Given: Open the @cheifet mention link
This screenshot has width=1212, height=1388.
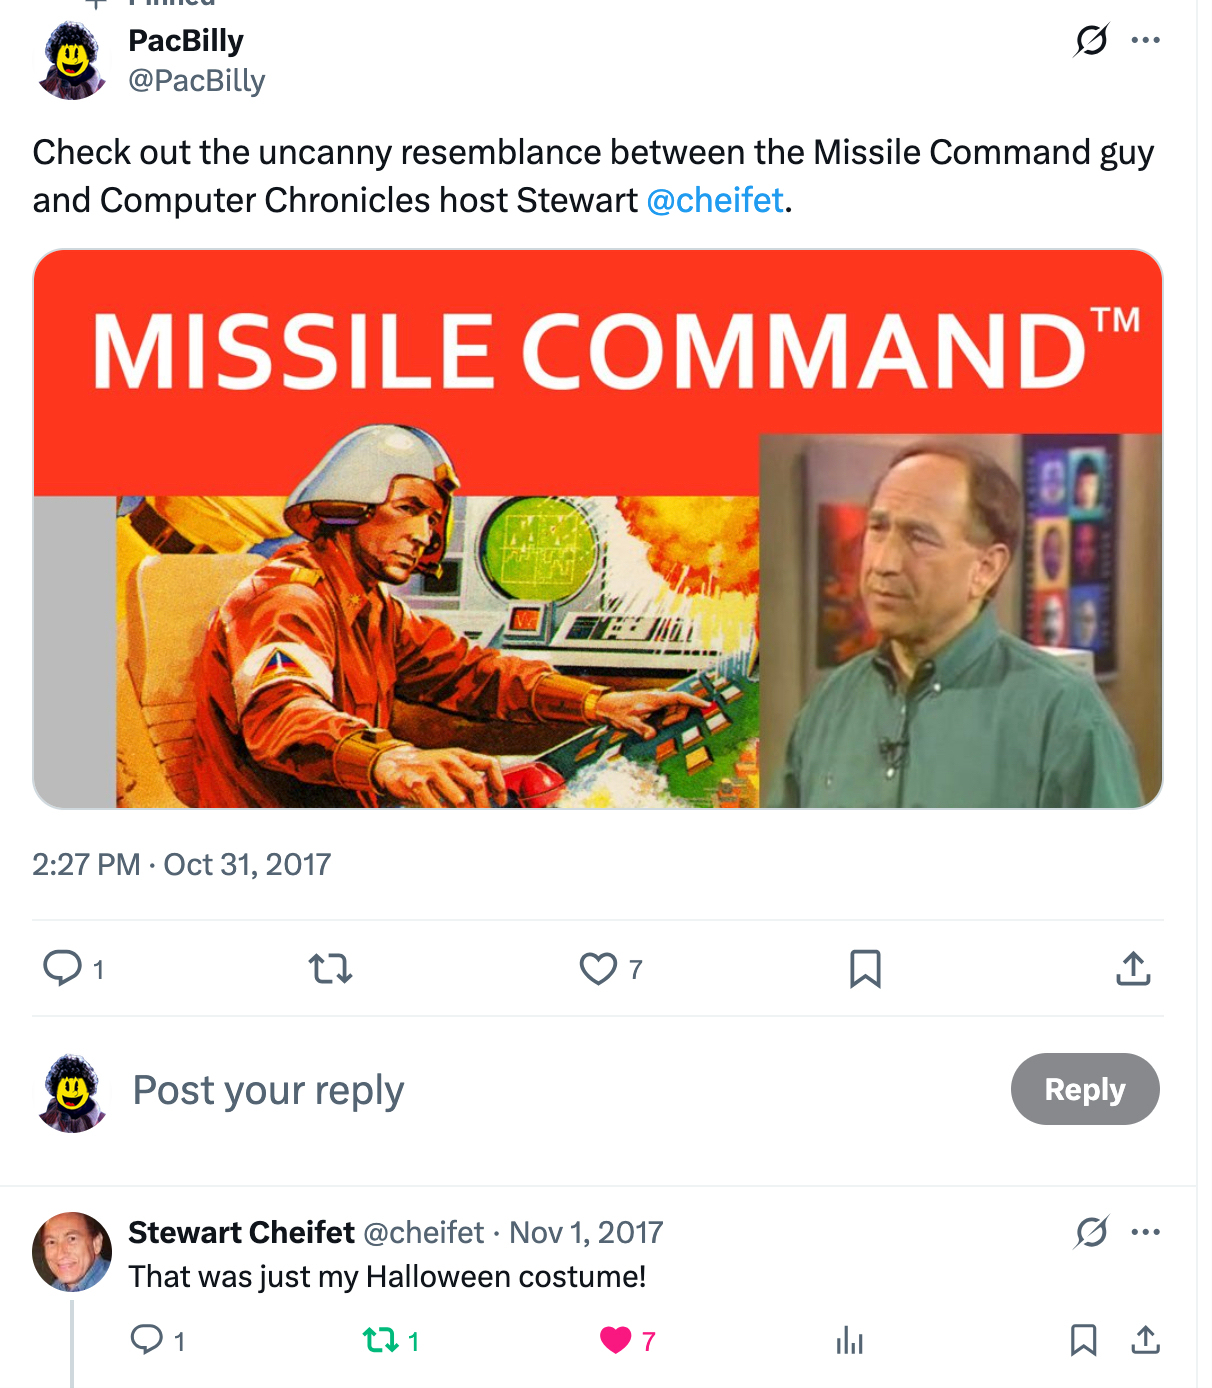Looking at the screenshot, I should (715, 200).
